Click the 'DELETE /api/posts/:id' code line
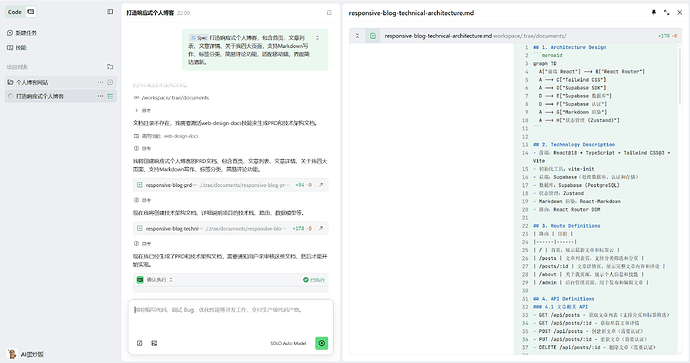This screenshot has width=690, height=363. click(594, 347)
